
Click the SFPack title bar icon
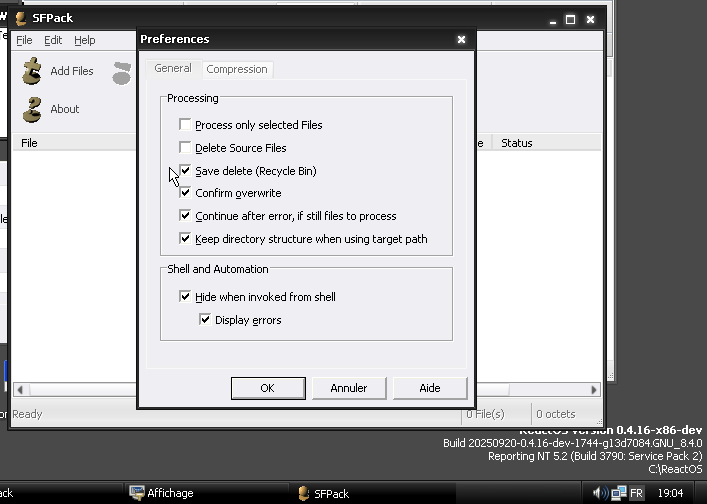pos(21,18)
